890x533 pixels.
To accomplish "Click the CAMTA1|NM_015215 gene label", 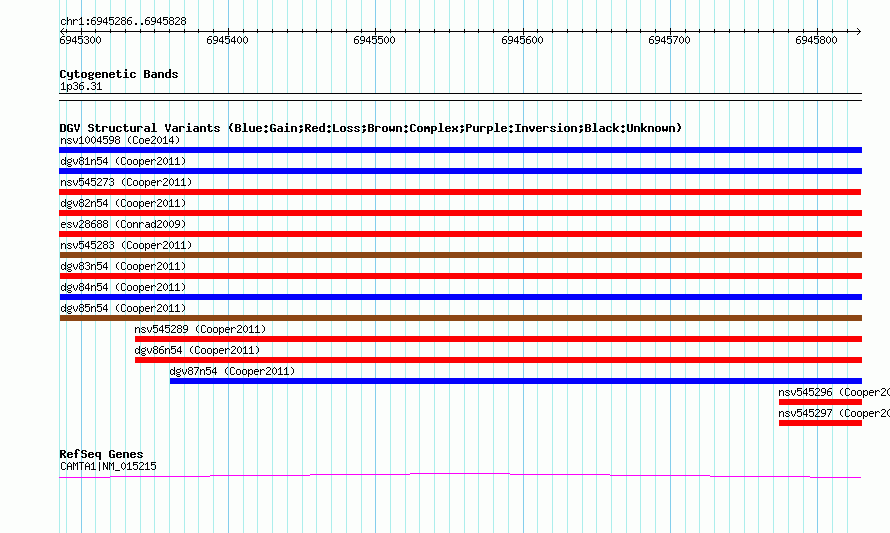I will 108,467.
